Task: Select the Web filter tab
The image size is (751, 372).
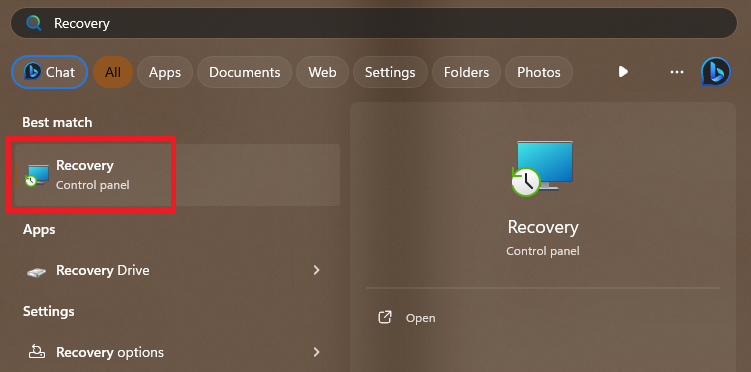Action: point(322,72)
